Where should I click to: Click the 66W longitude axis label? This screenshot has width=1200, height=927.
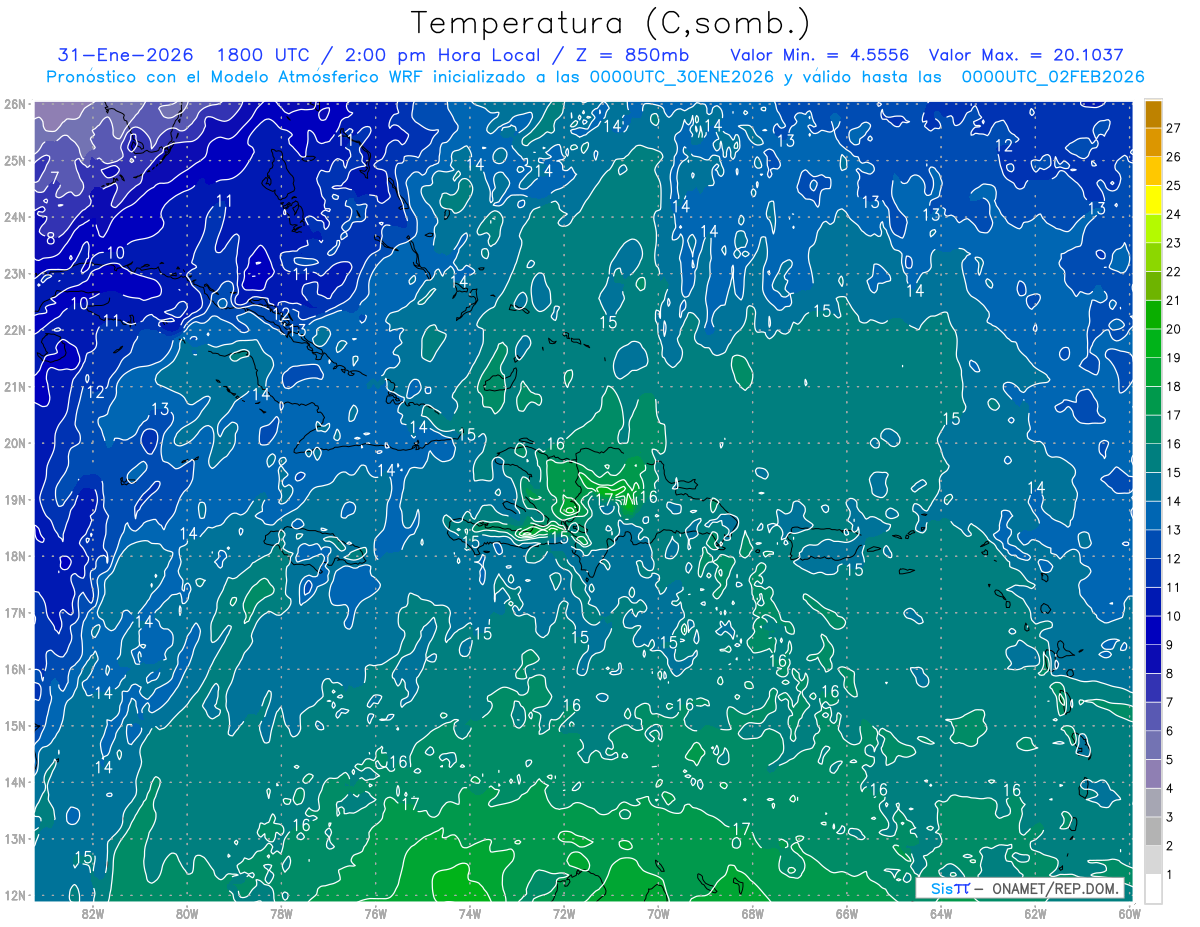tap(847, 912)
